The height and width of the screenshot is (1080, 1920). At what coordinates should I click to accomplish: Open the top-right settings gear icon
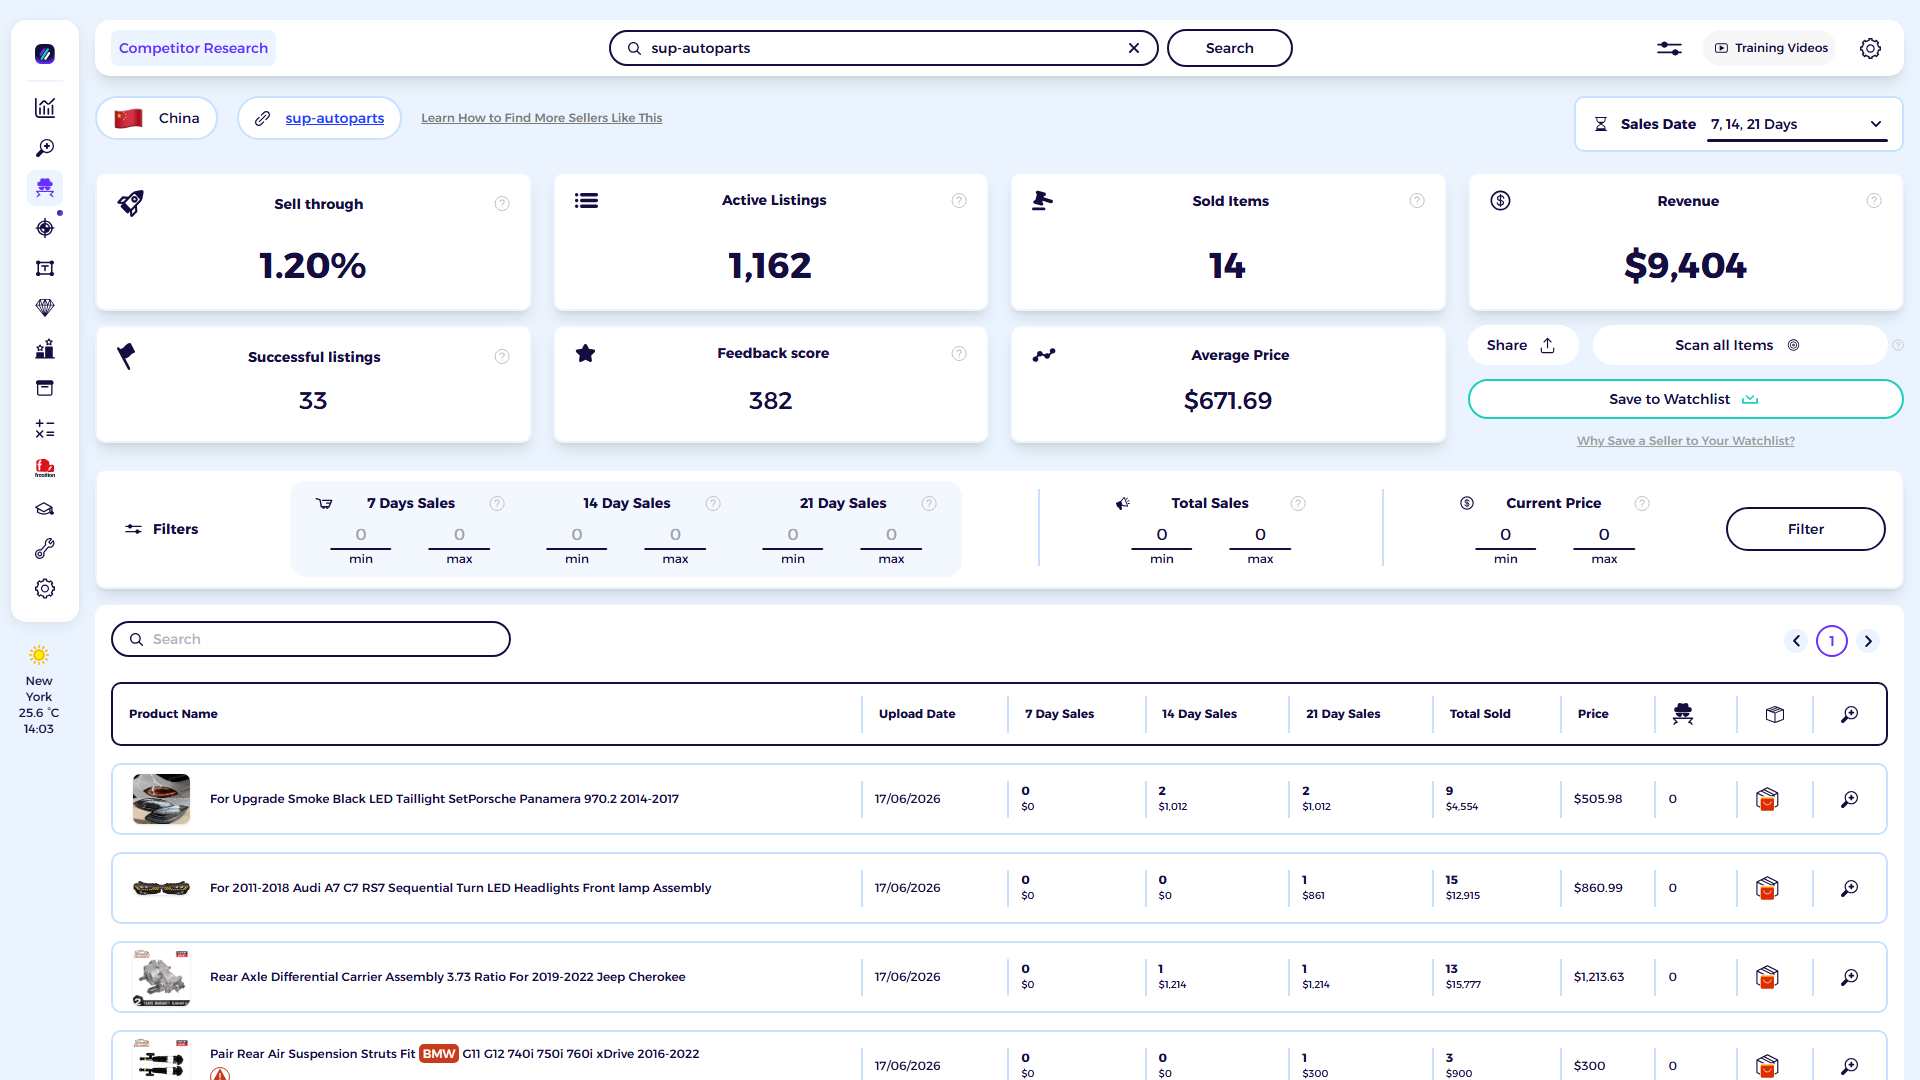point(1870,48)
